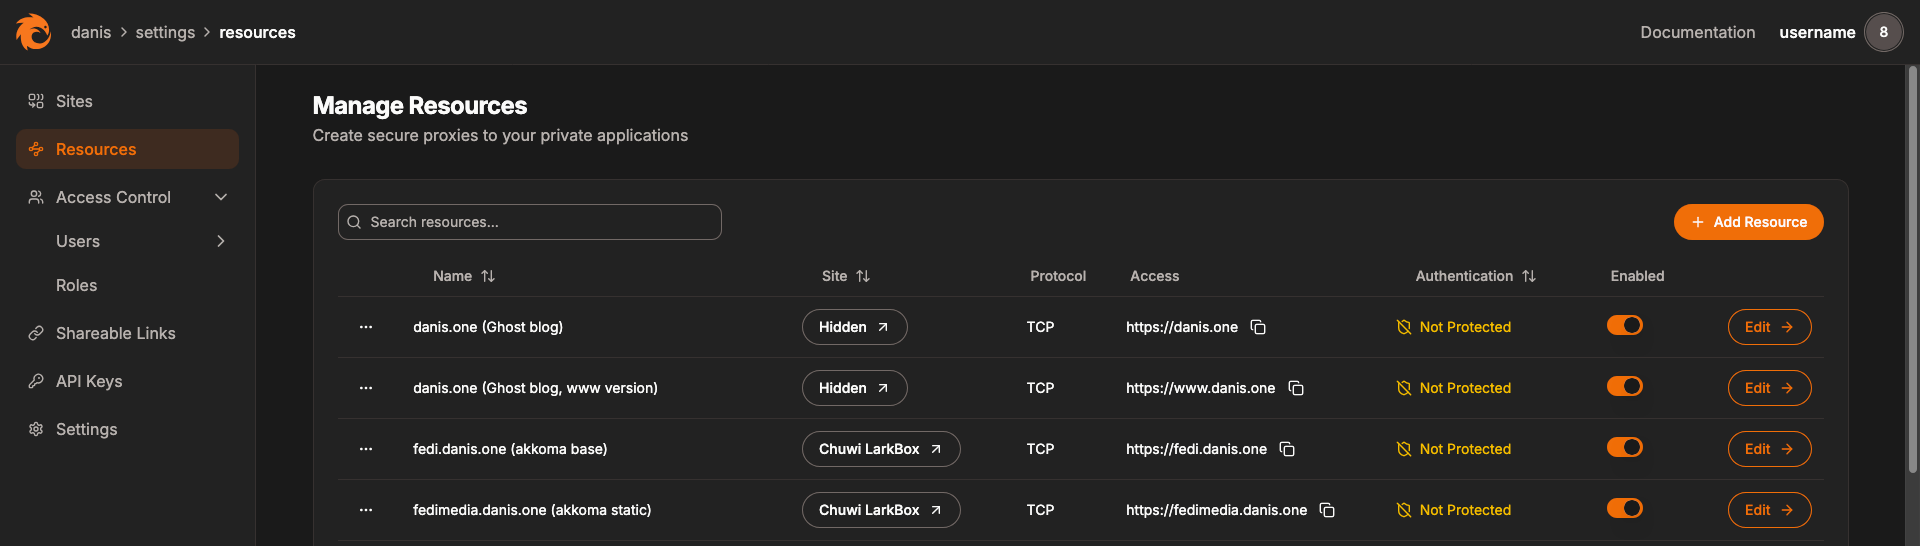The height and width of the screenshot is (546, 1920).
Task: Click the Pangolin logo icon
Action: pyautogui.click(x=33, y=32)
